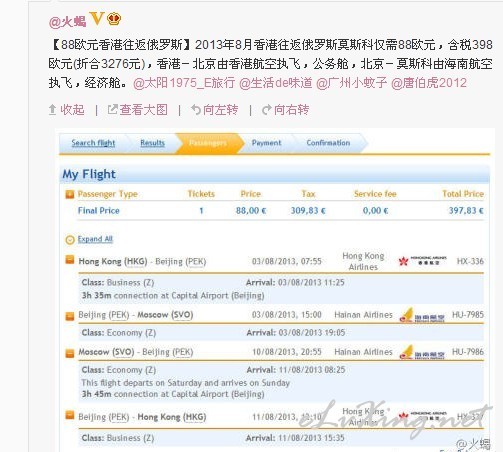Rotate the image right with 向右转
503x452 pixels.
(285, 110)
